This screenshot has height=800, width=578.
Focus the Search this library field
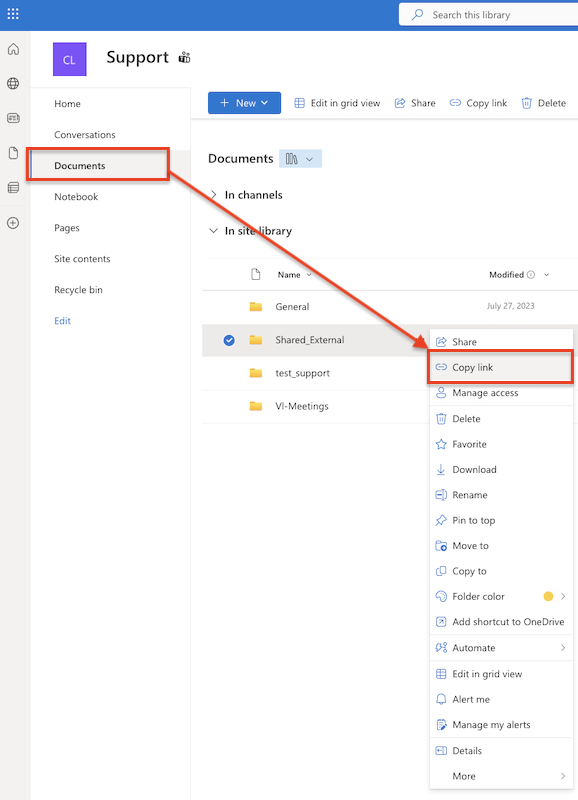(489, 15)
